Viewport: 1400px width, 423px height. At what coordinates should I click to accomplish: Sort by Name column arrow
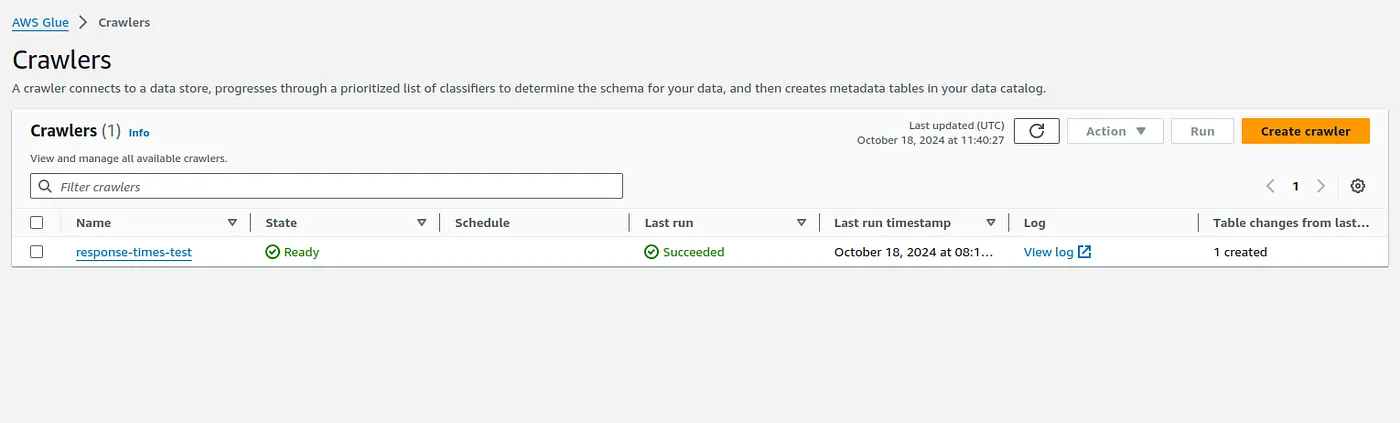tap(232, 222)
